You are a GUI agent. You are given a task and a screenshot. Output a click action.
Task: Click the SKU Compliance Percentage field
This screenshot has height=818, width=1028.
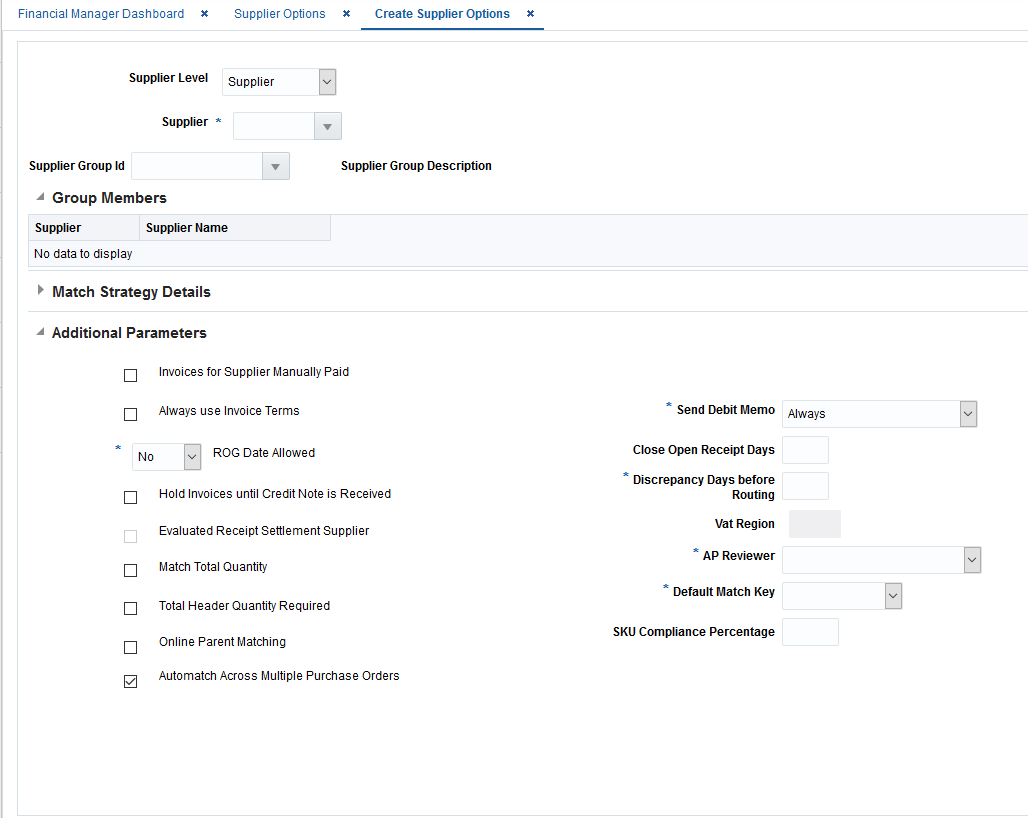click(810, 631)
